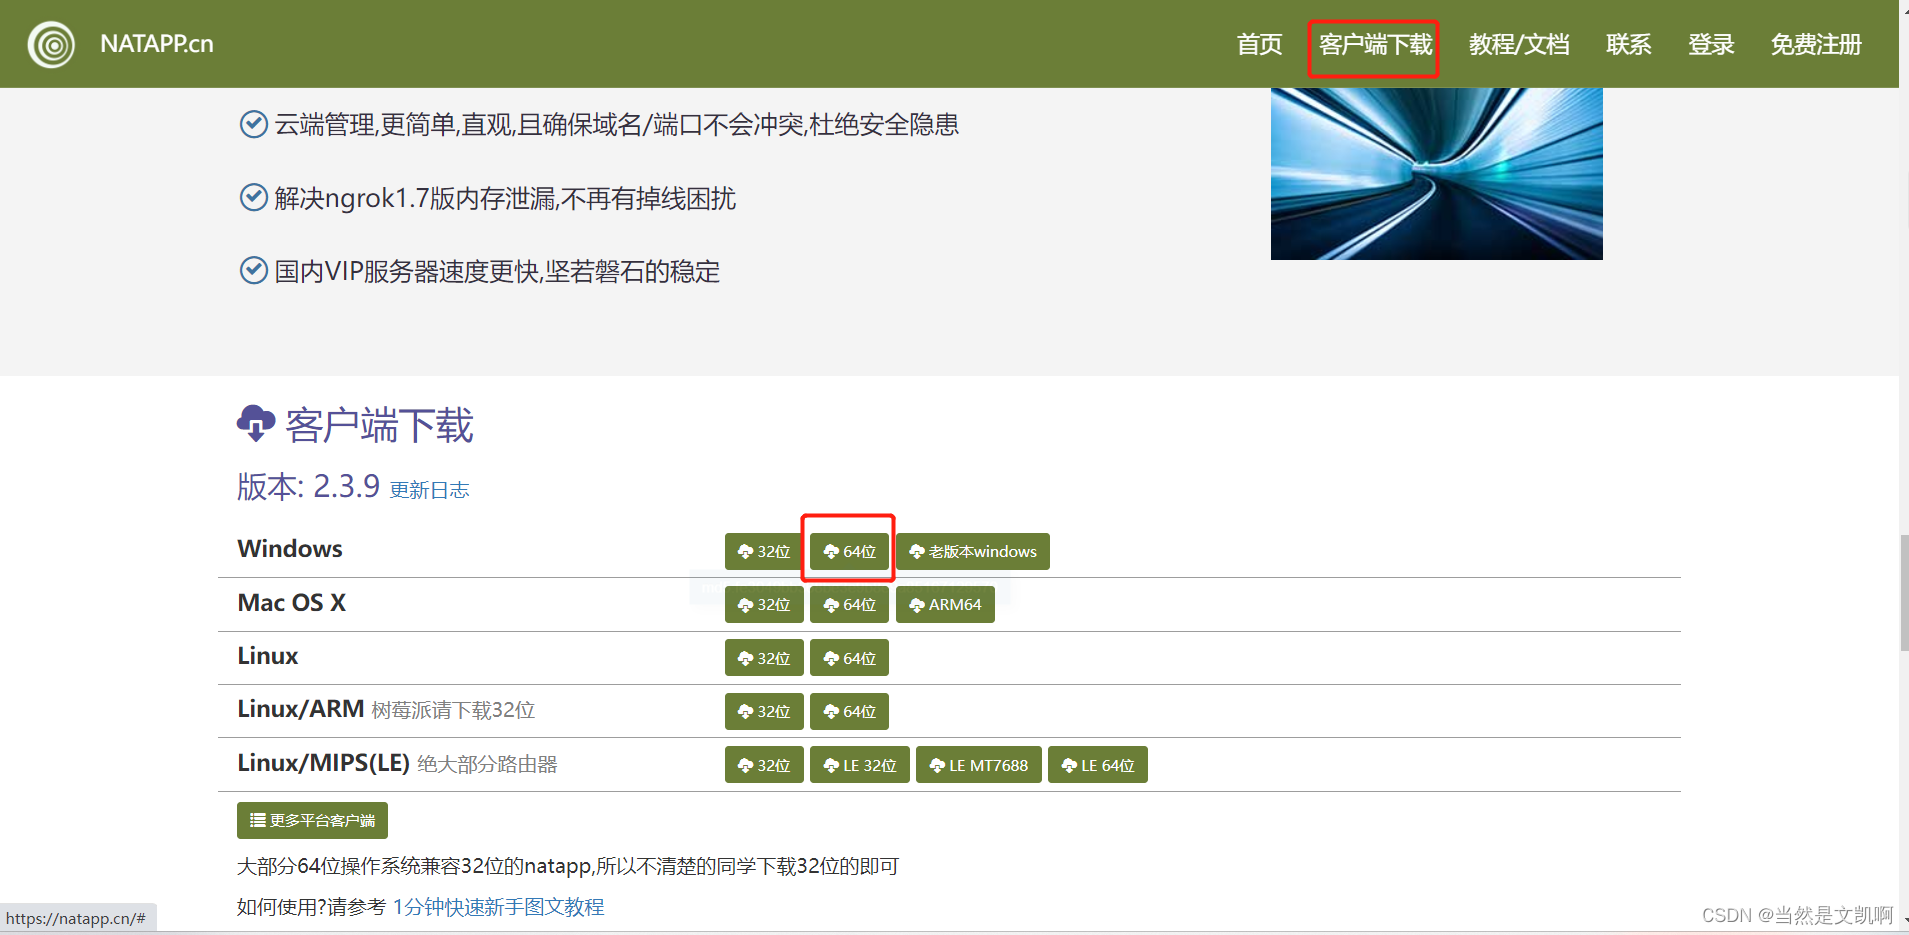Download the Linux/ARM 64位 client
Screen dimensions: 1909x935
[847, 711]
